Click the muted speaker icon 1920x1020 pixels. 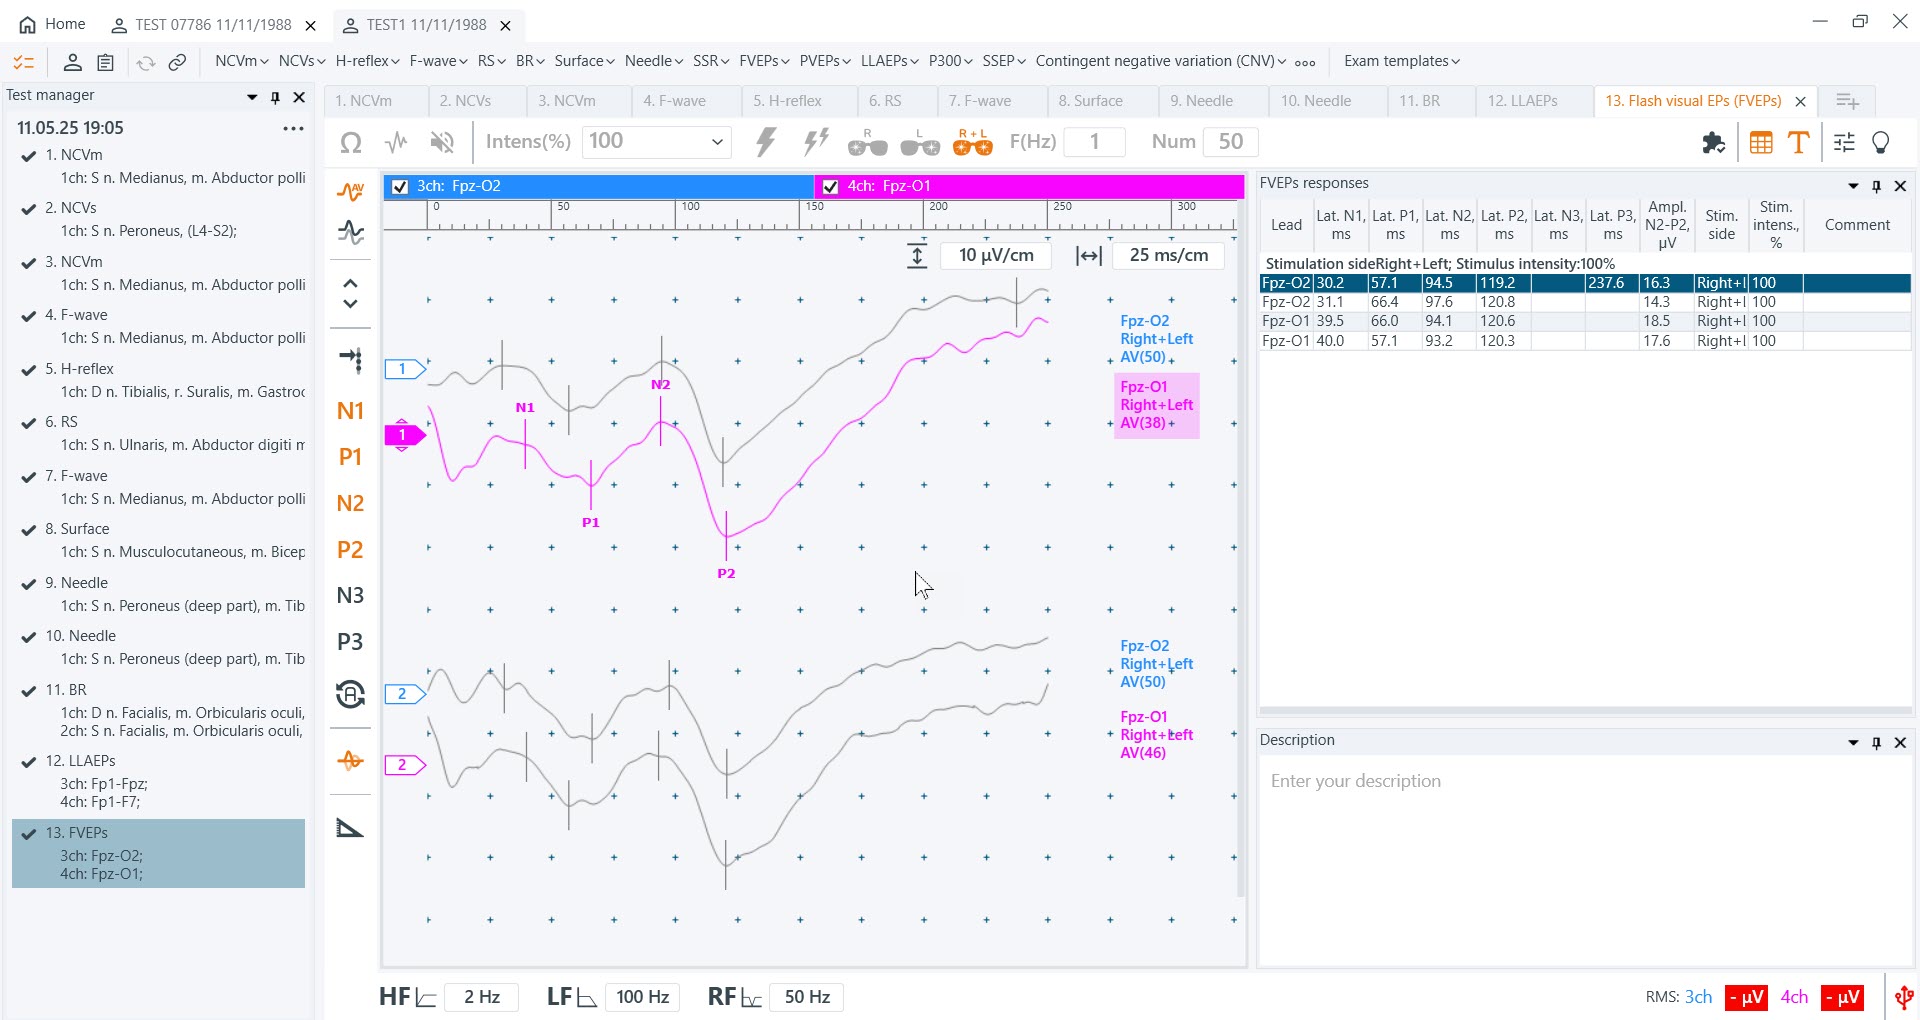coord(442,143)
